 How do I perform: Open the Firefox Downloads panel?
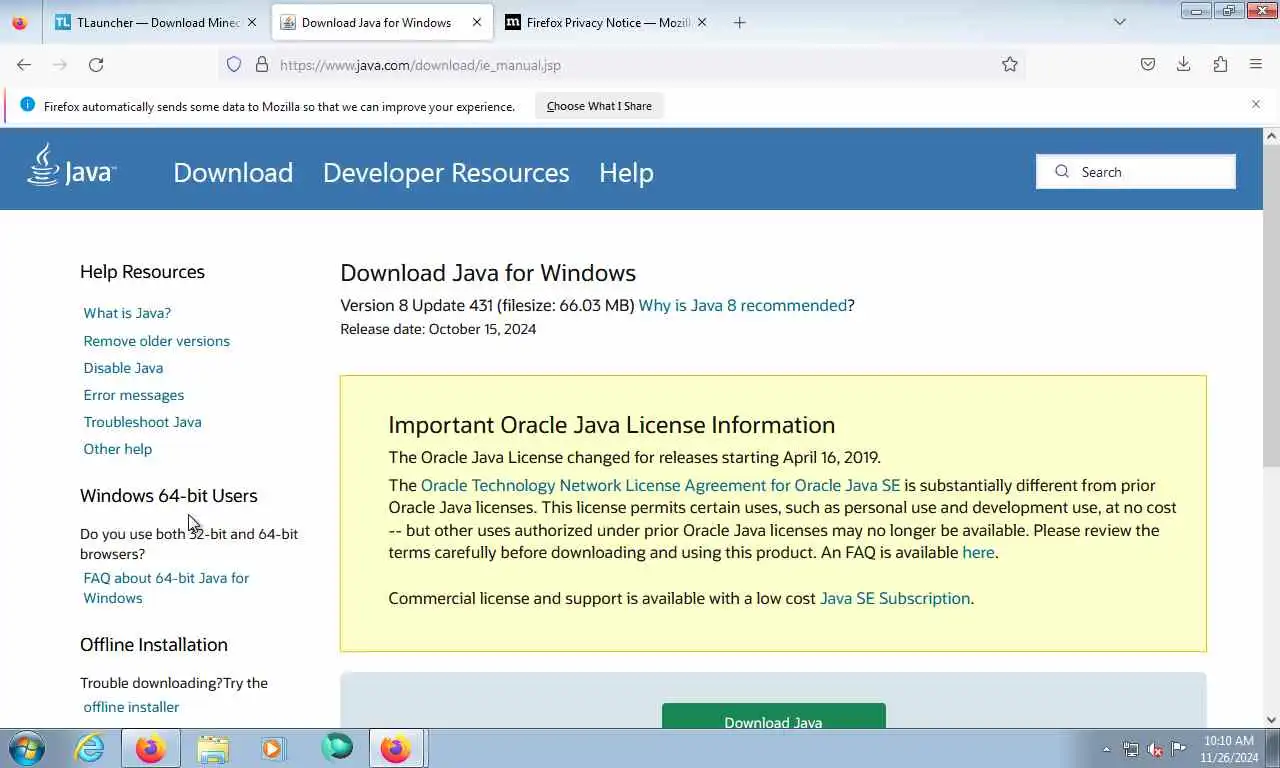coord(1184,65)
